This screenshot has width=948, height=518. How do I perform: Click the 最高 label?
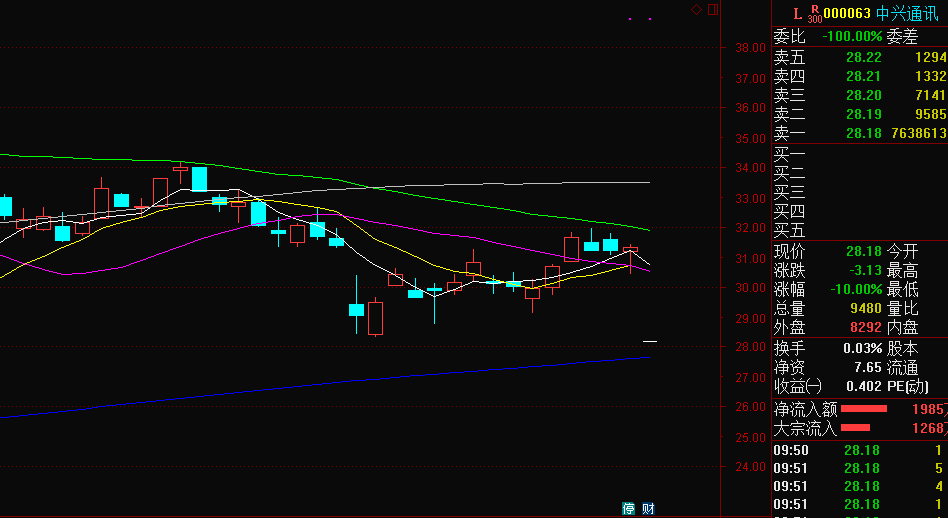902,270
